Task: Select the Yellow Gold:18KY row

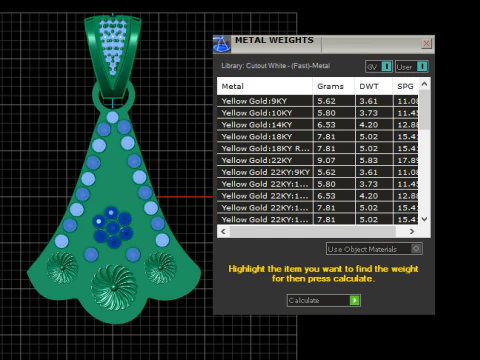Action: point(318,137)
